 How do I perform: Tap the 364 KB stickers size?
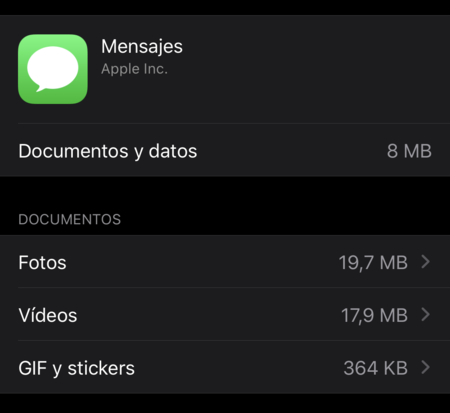click(x=375, y=368)
